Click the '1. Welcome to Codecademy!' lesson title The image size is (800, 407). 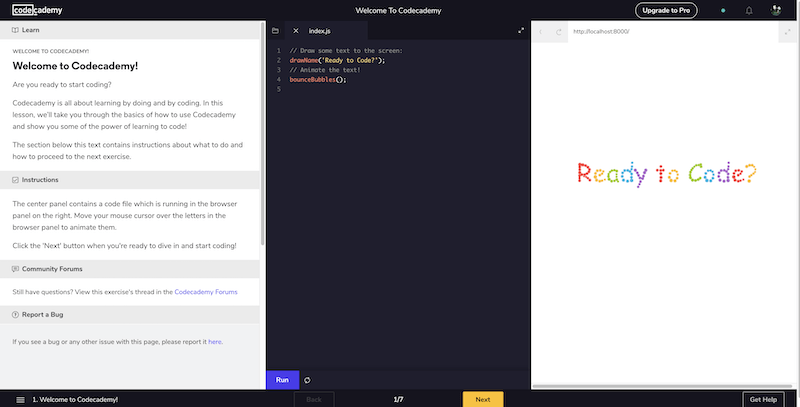point(75,400)
